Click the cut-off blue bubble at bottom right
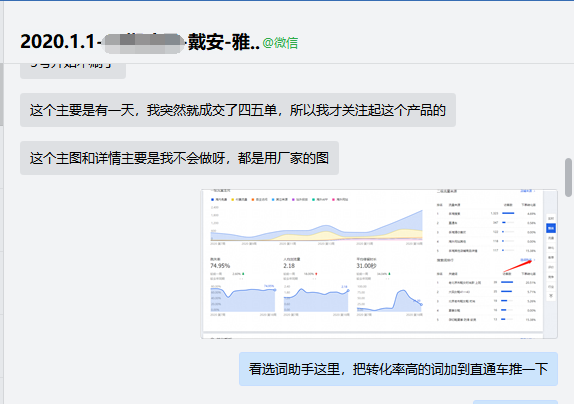Screen dimensions: 574x404 515,402
